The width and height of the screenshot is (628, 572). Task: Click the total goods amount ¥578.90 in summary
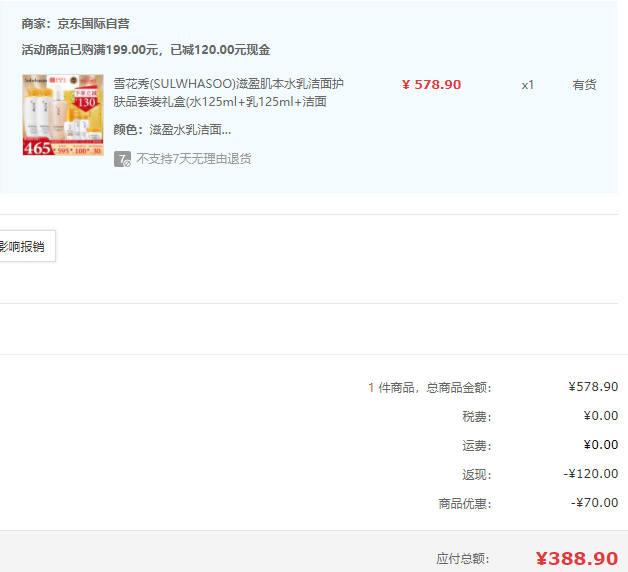pyautogui.click(x=593, y=387)
